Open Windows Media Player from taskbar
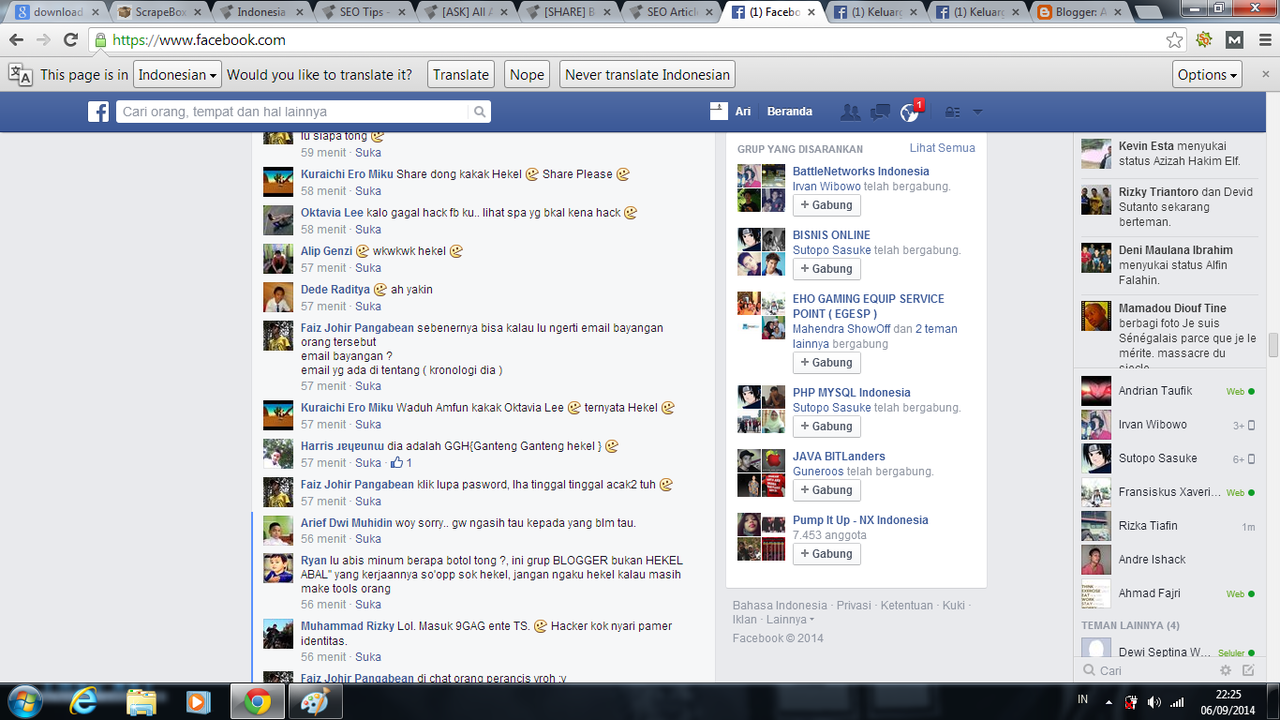This screenshot has height=720, width=1280. click(199, 702)
